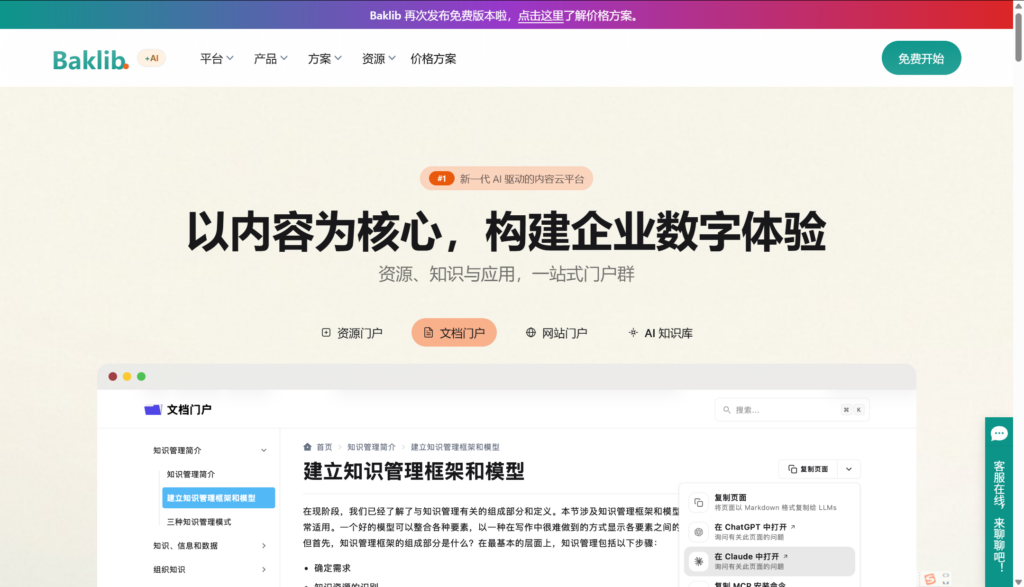Follow the 点击这里 link in banner
Screen dimensions: 1024x587
pyautogui.click(x=541, y=16)
